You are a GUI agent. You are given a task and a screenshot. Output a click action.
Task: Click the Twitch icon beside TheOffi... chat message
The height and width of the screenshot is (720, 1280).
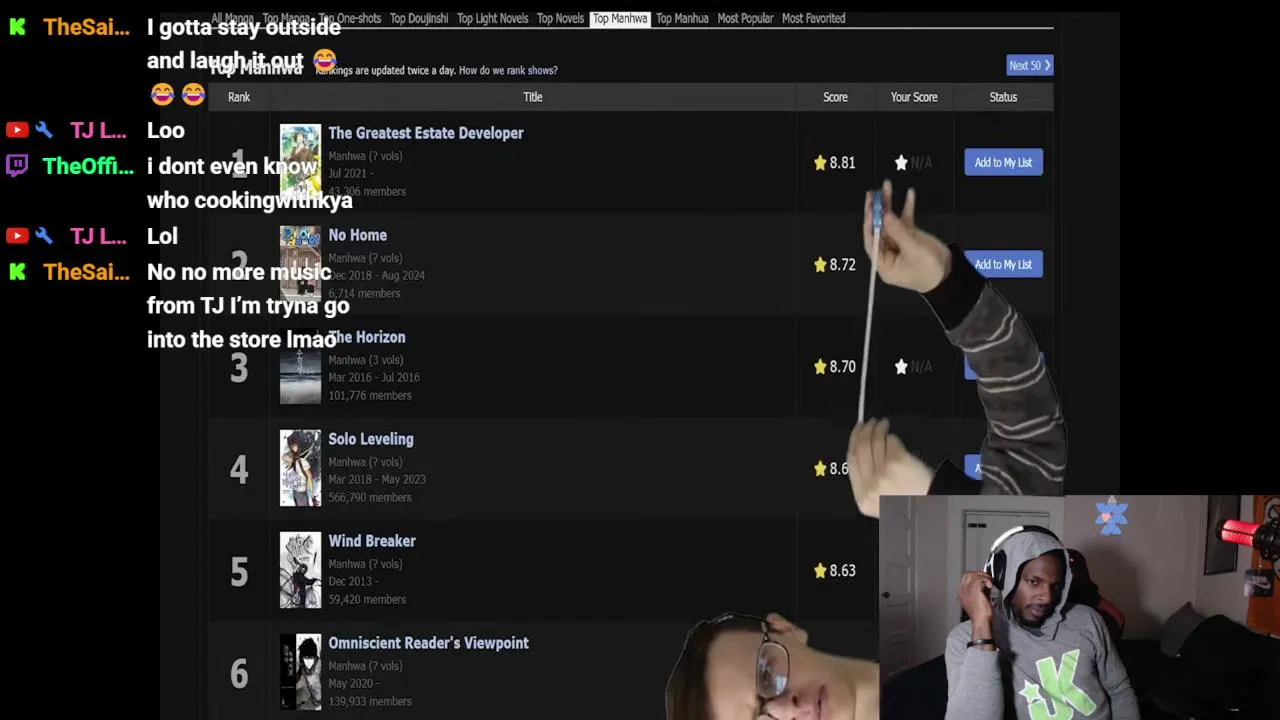17,166
